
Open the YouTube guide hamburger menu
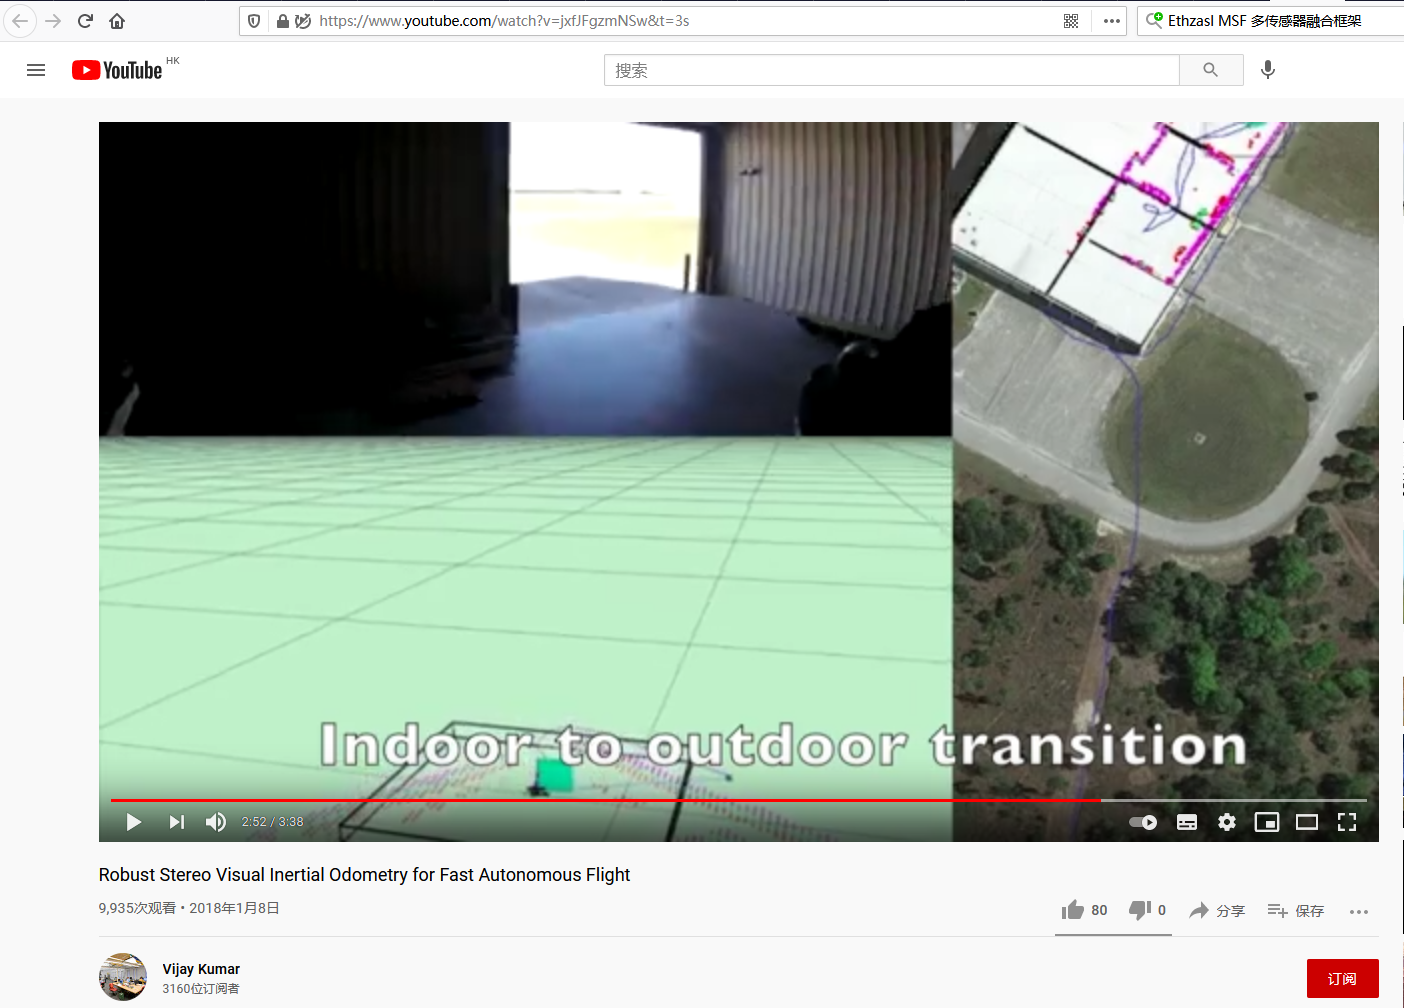click(36, 69)
